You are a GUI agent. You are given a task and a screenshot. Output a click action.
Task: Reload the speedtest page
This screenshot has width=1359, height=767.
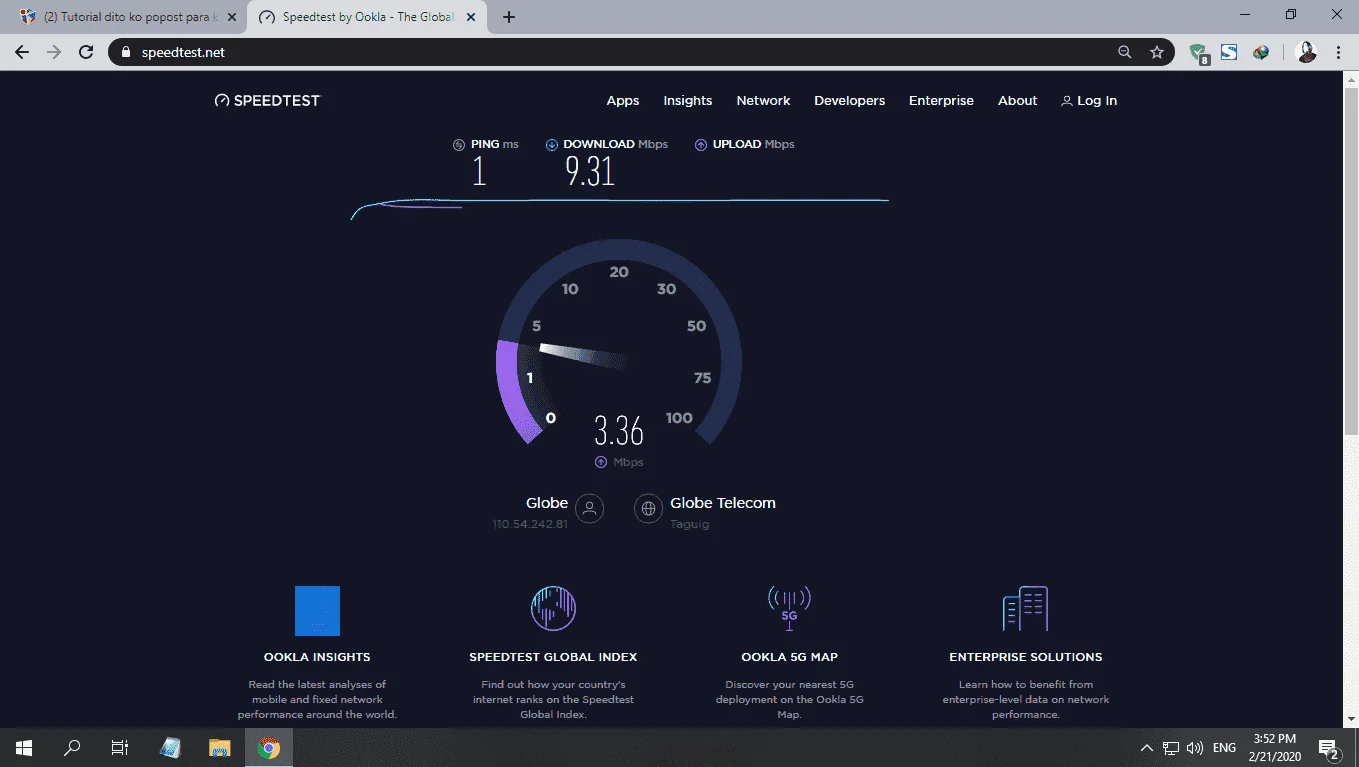coord(86,52)
